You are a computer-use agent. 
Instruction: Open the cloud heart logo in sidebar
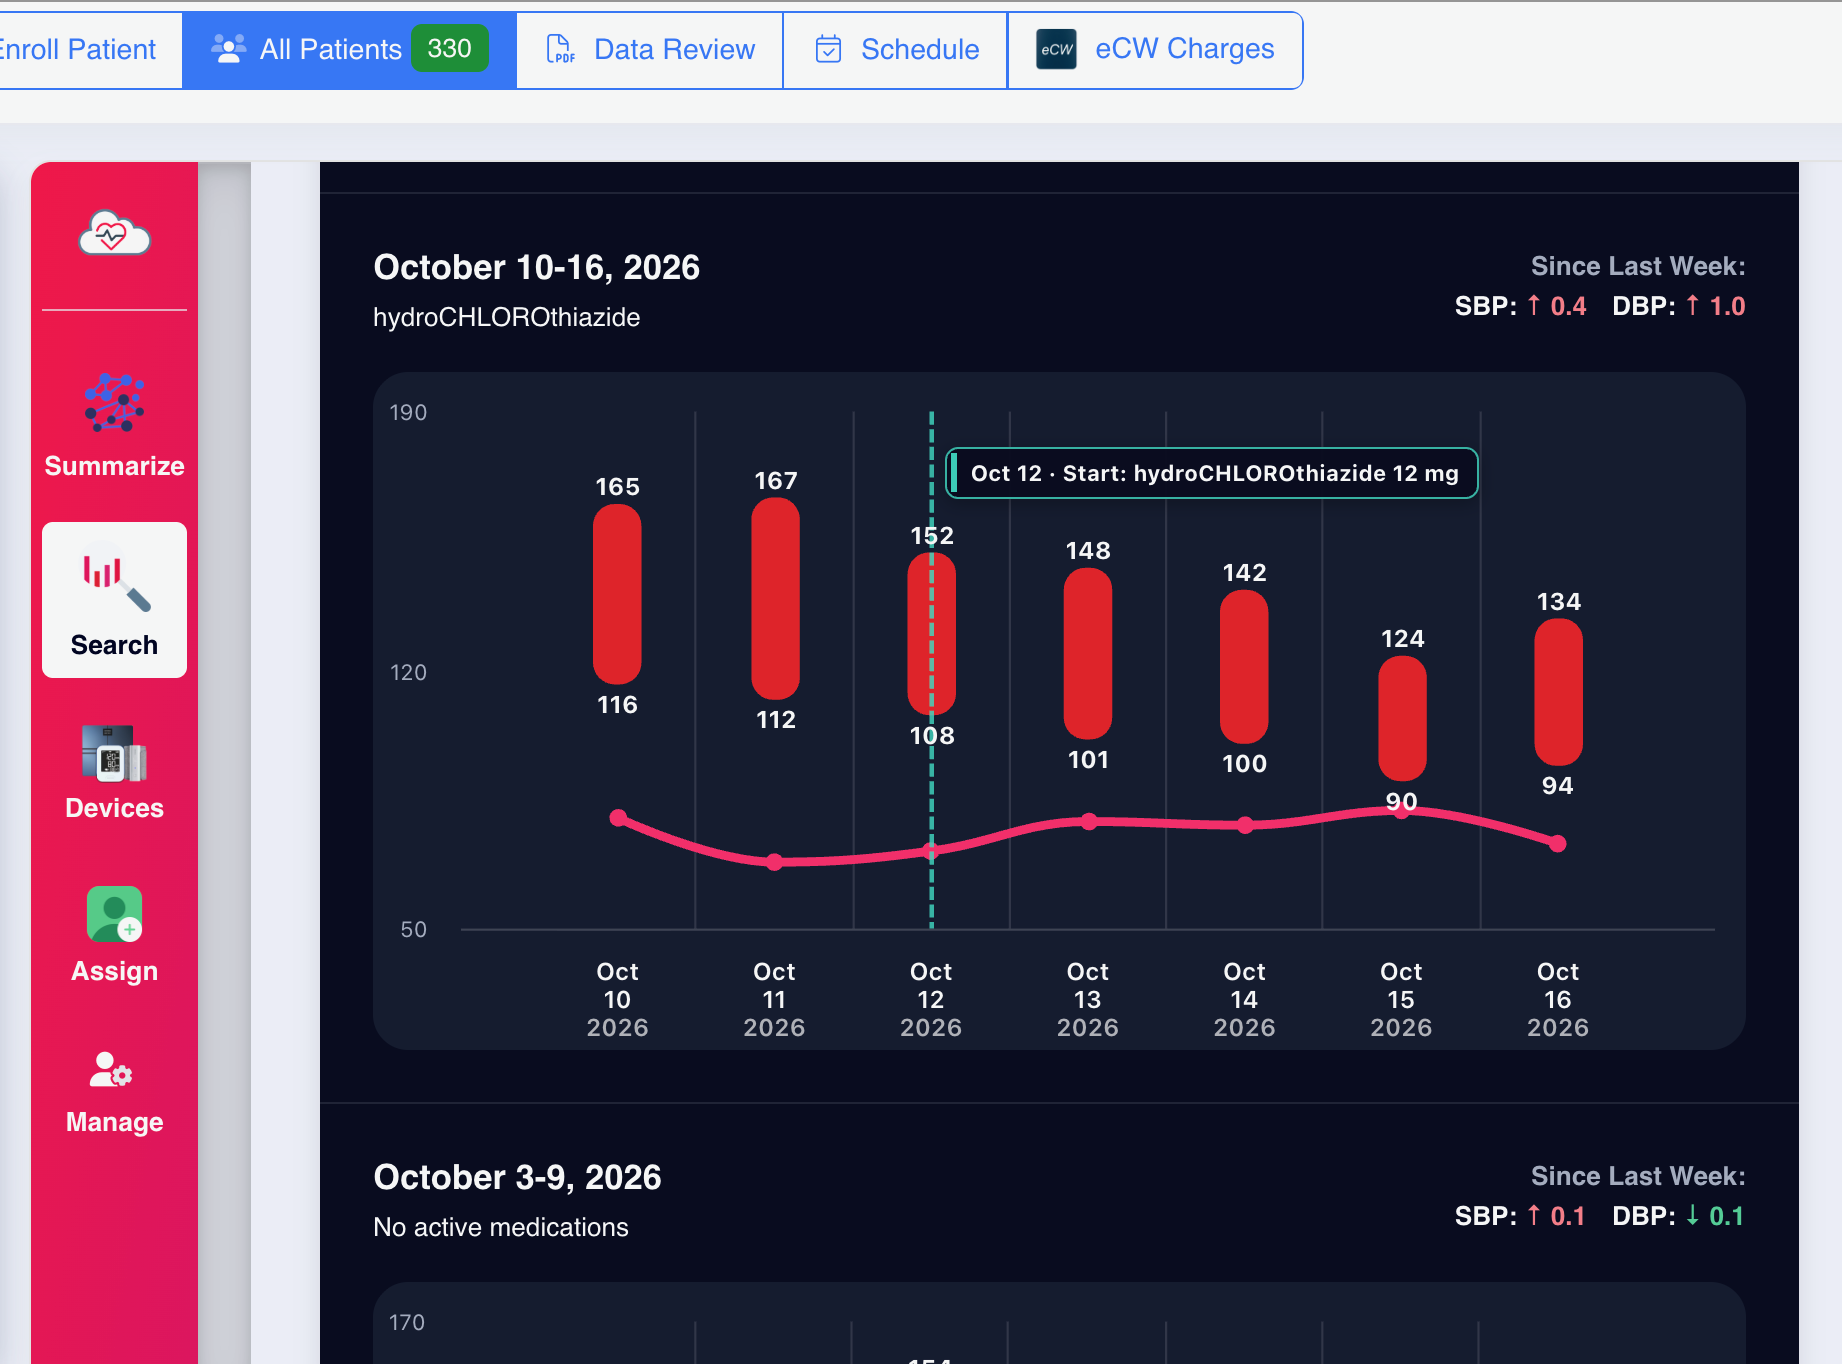115,234
